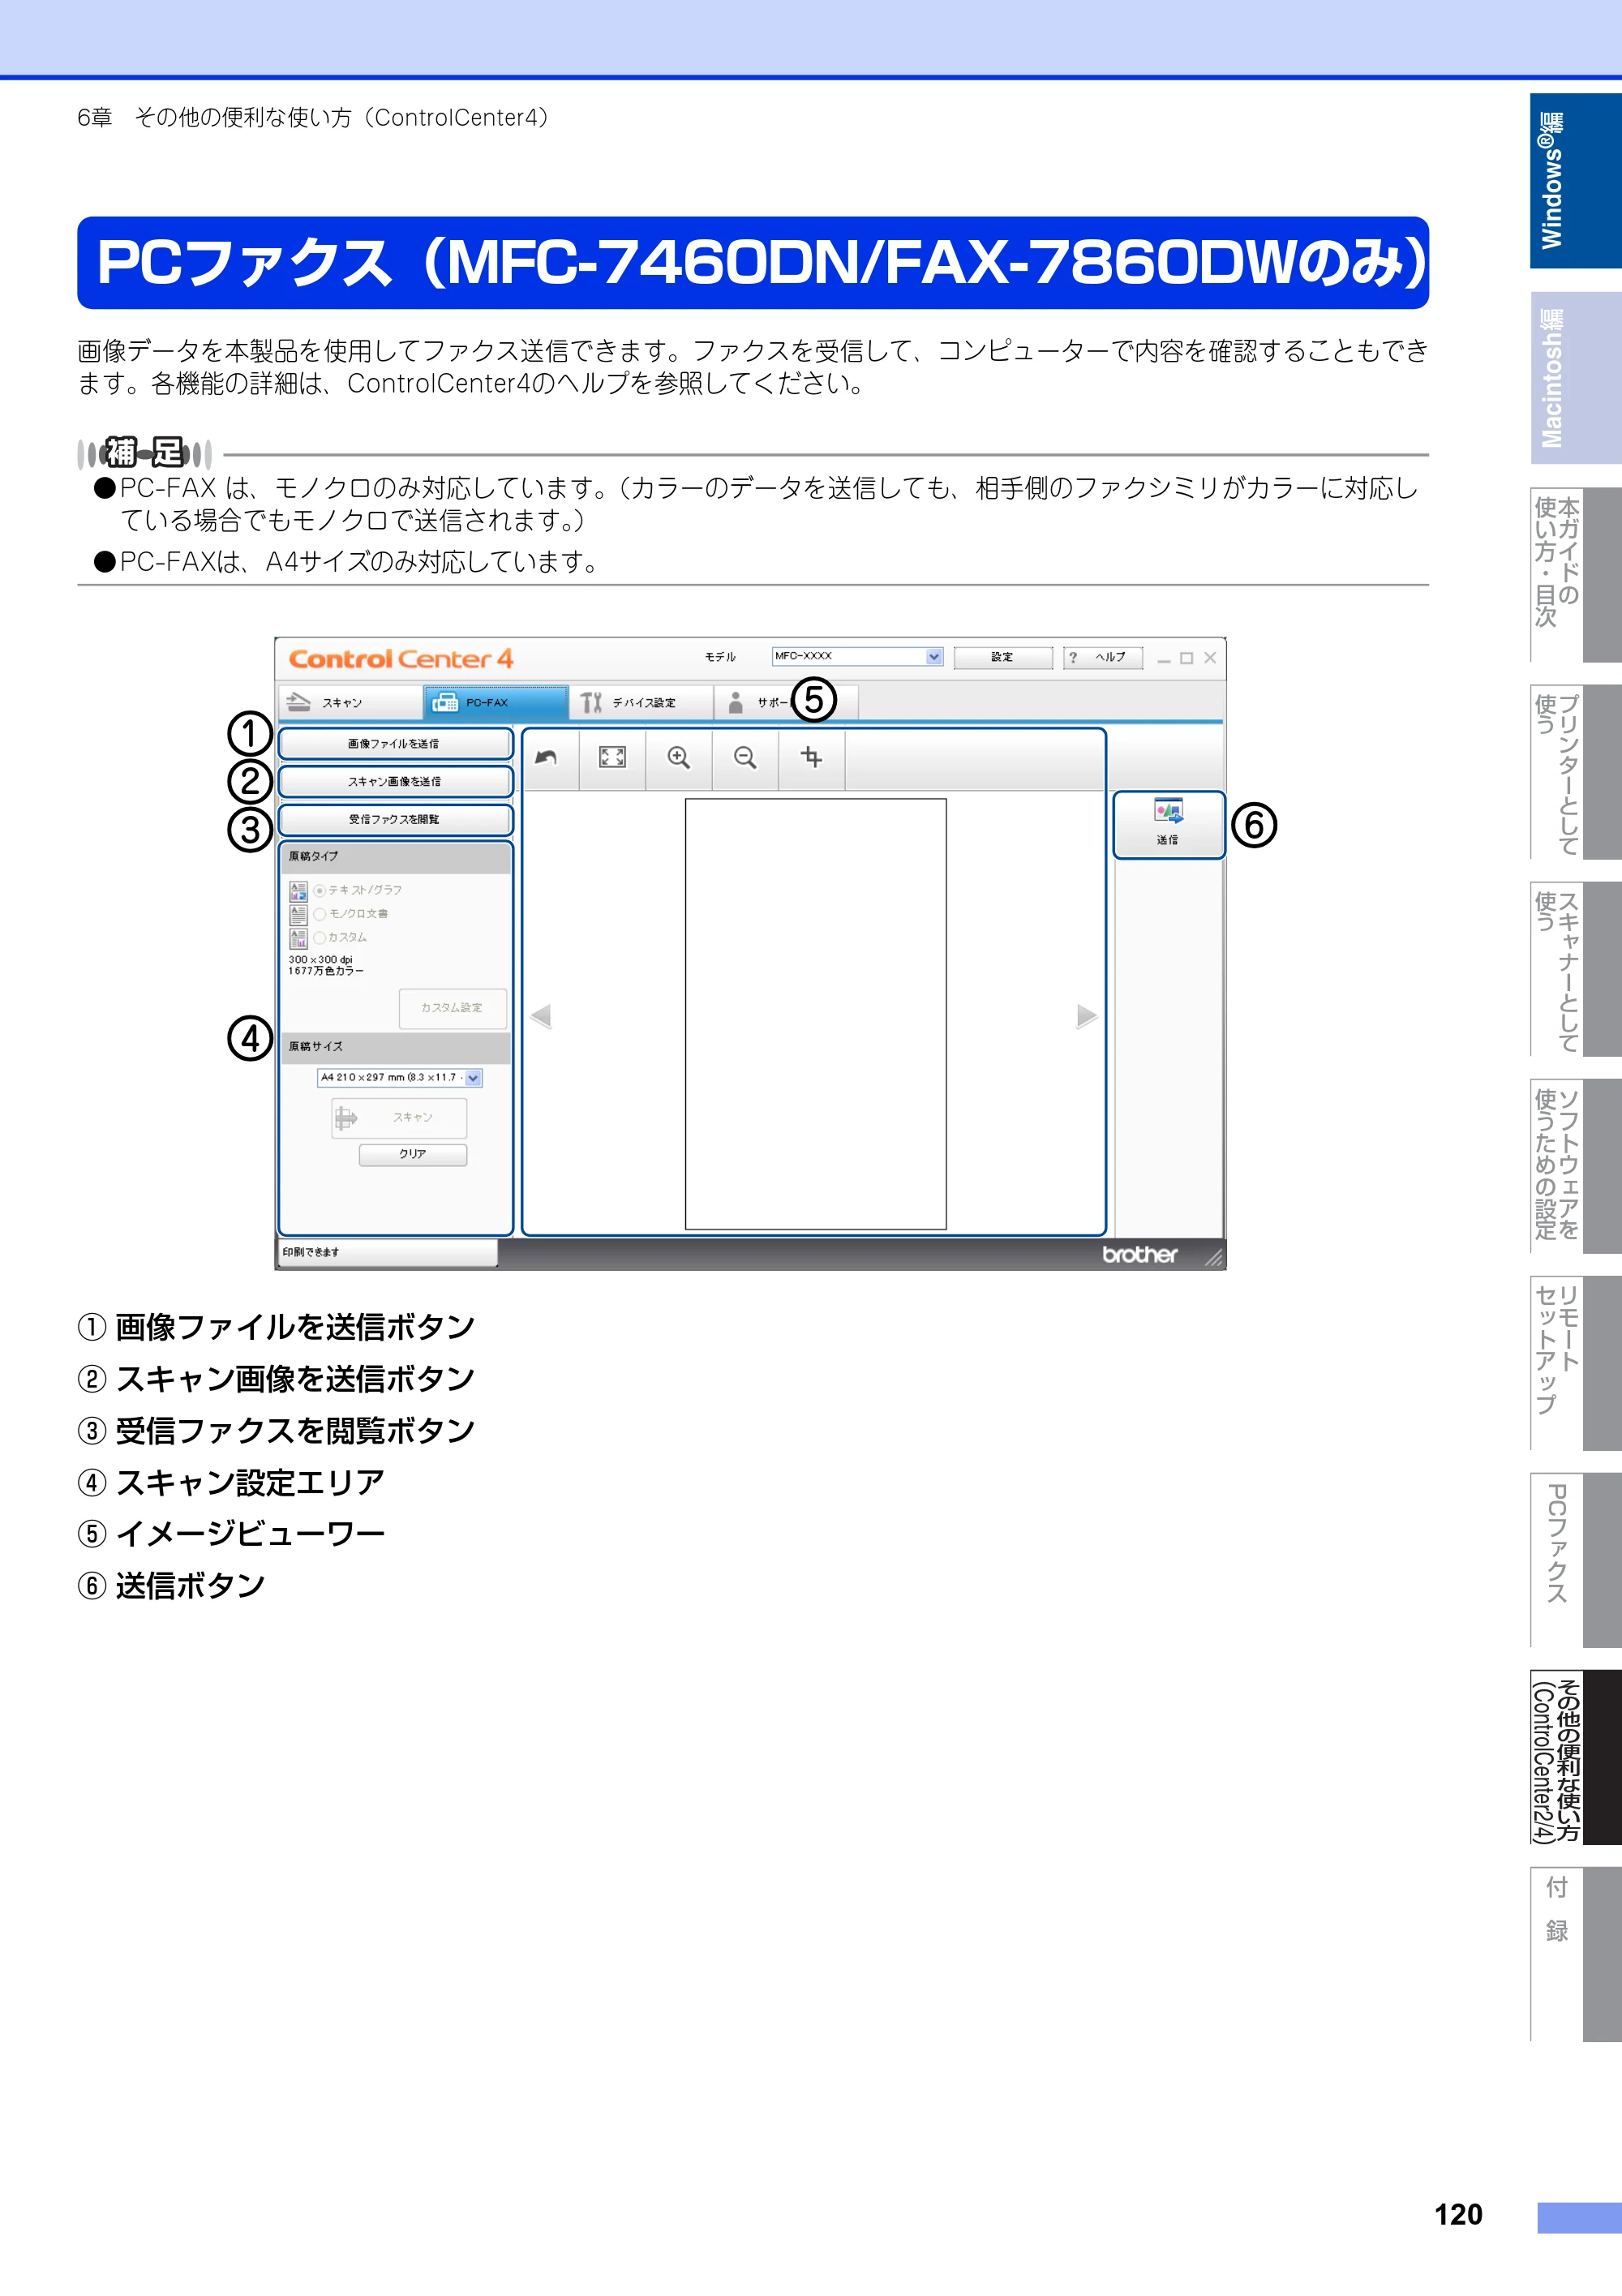The width and height of the screenshot is (1622, 2296).
Task: Switch to the スキャン tab
Action: 350,702
